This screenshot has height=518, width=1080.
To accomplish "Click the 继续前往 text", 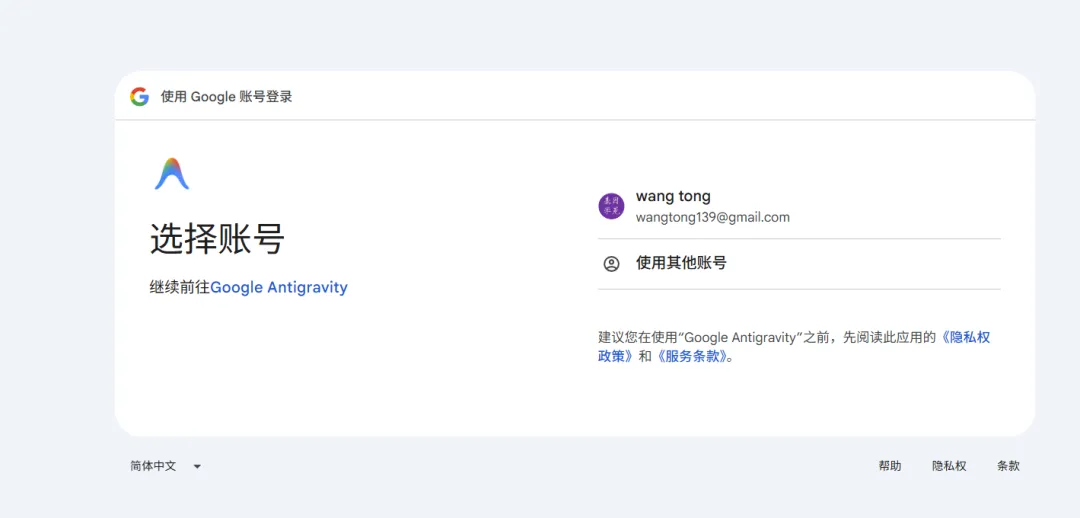I will point(180,287).
